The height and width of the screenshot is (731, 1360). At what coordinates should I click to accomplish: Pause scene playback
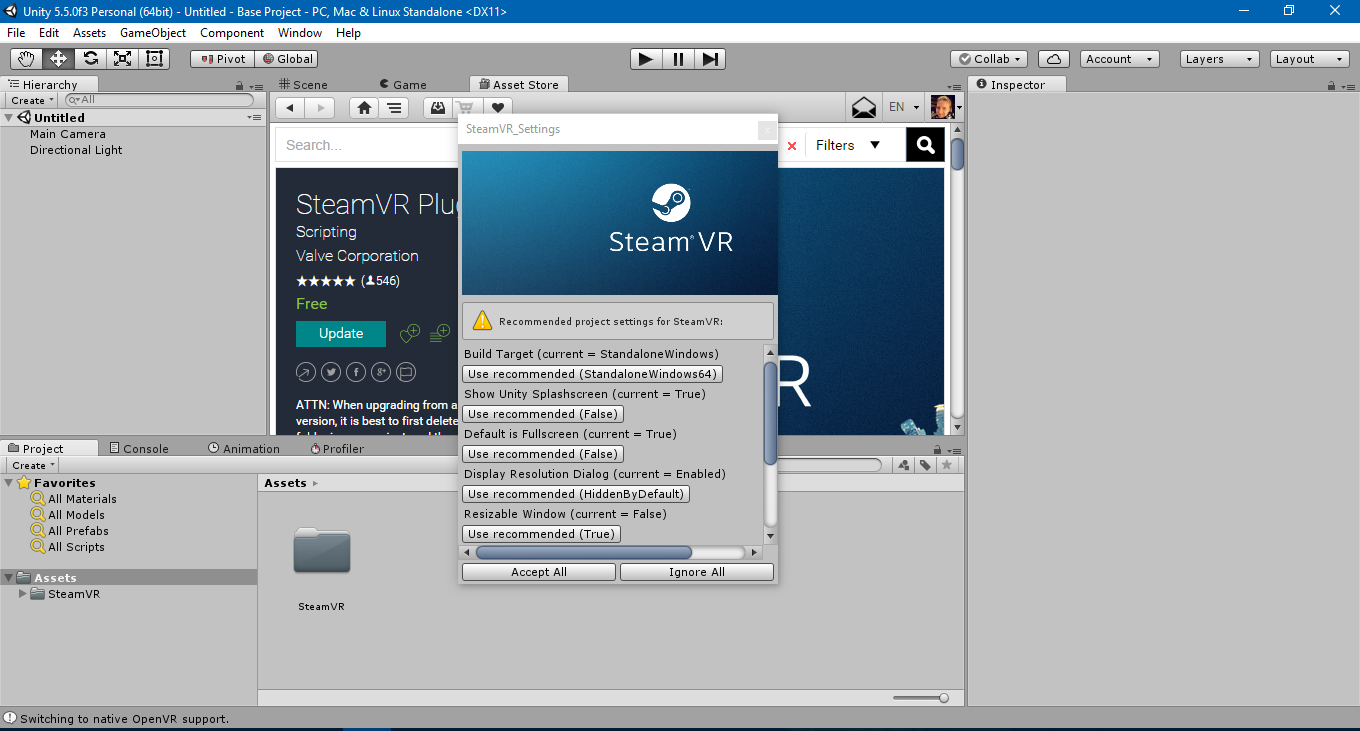click(677, 59)
